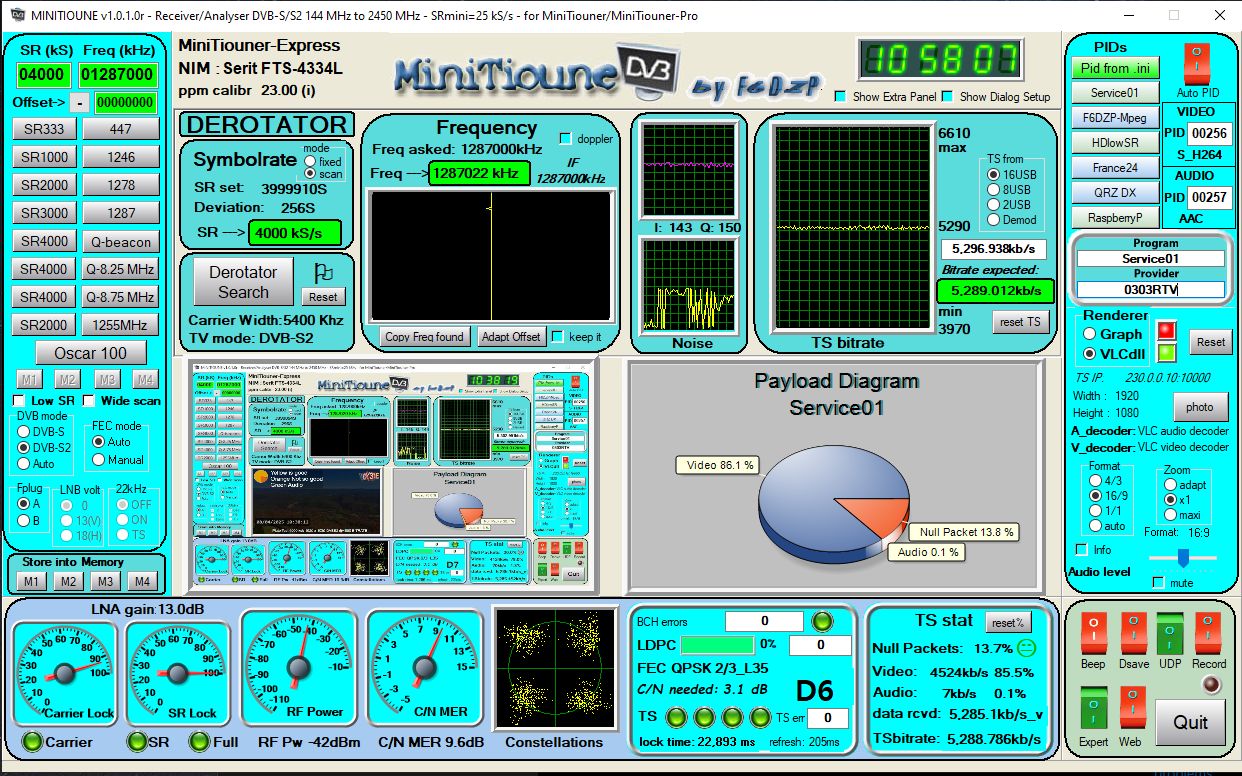Check the mute checkbox

[x=1159, y=582]
